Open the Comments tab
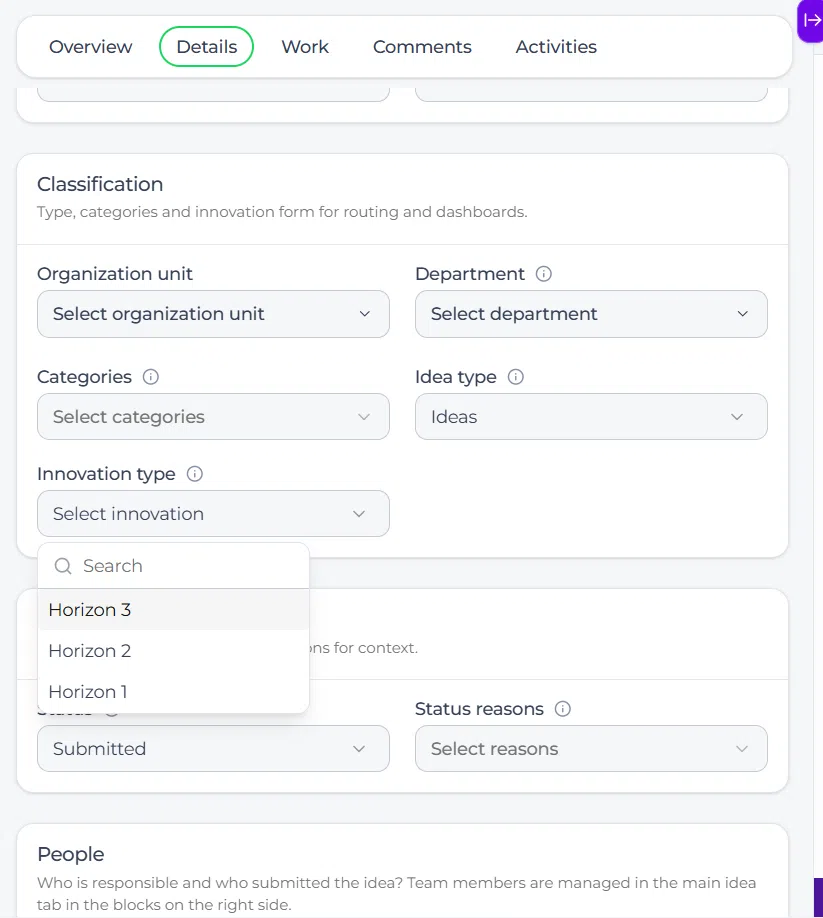 tap(422, 47)
